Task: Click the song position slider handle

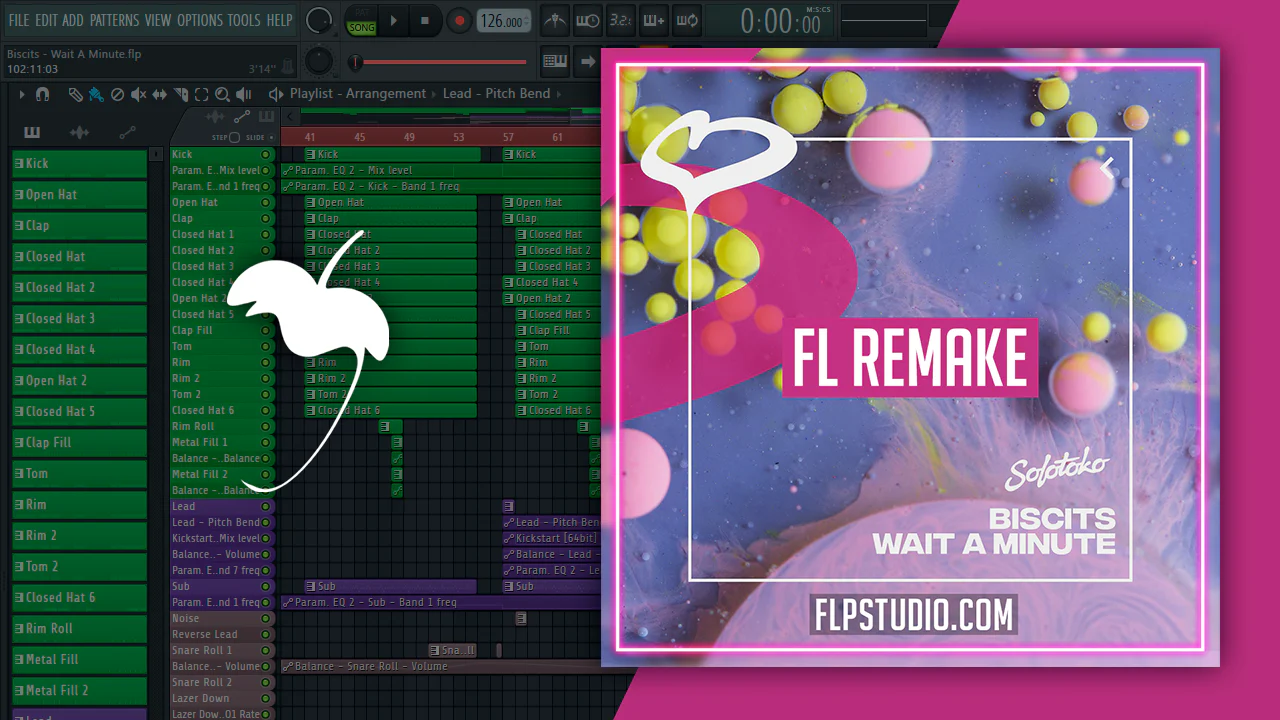Action: click(x=355, y=62)
